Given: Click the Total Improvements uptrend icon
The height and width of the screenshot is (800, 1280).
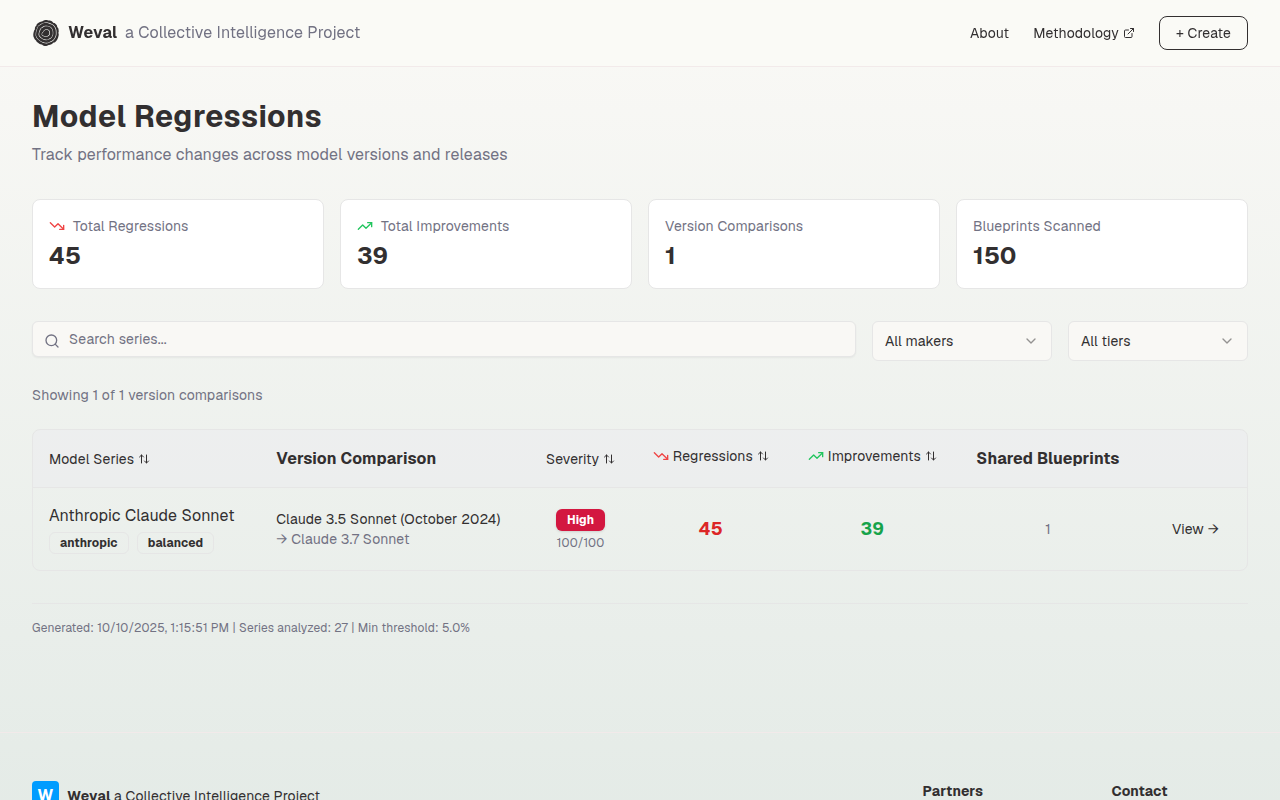Looking at the screenshot, I should click(365, 226).
